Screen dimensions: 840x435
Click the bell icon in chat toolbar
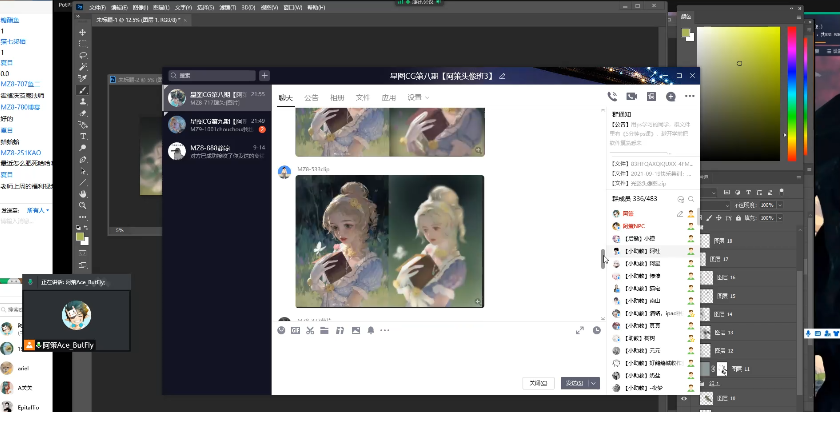(371, 331)
